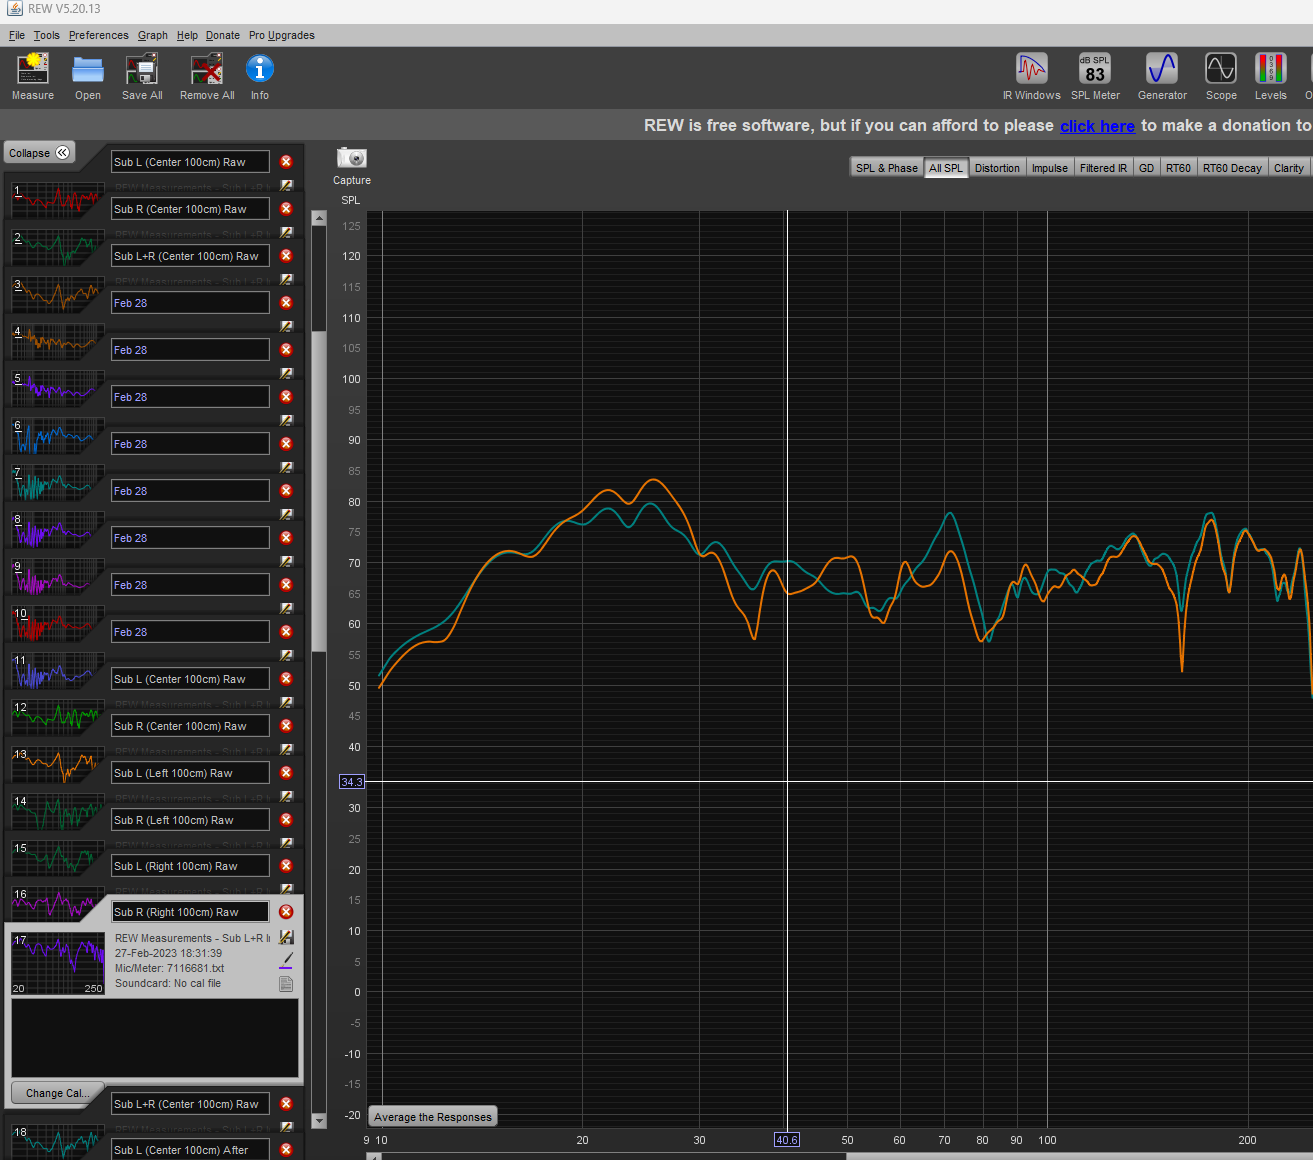1313x1160 pixels.
Task: Switch to the Impulse tab
Action: point(1049,168)
